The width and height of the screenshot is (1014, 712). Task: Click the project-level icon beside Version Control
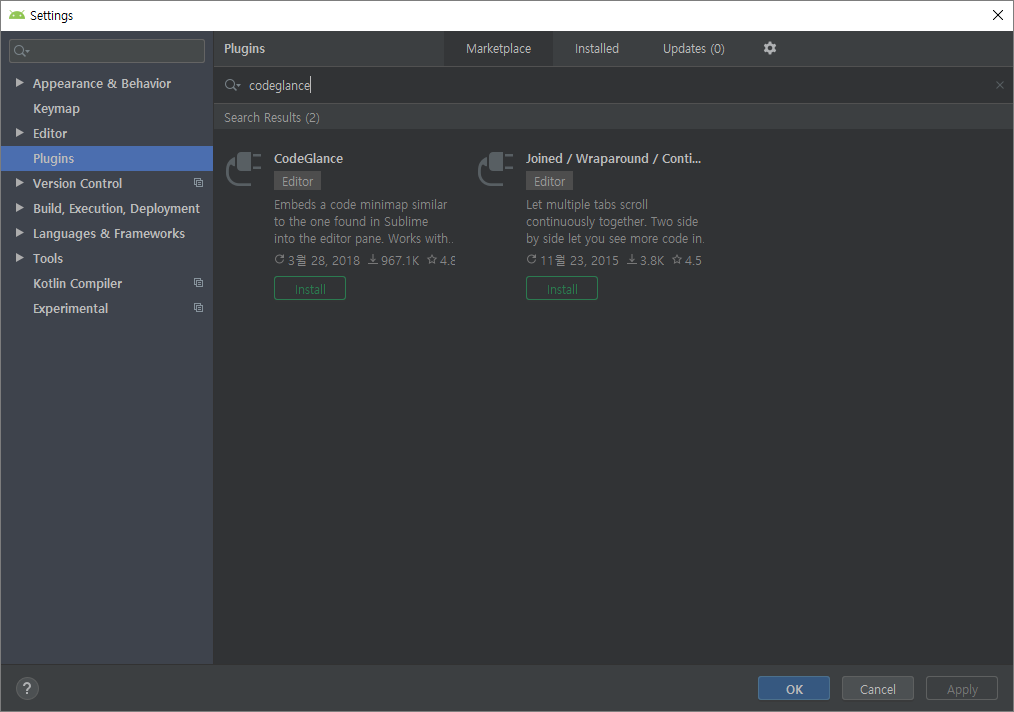[x=199, y=183]
